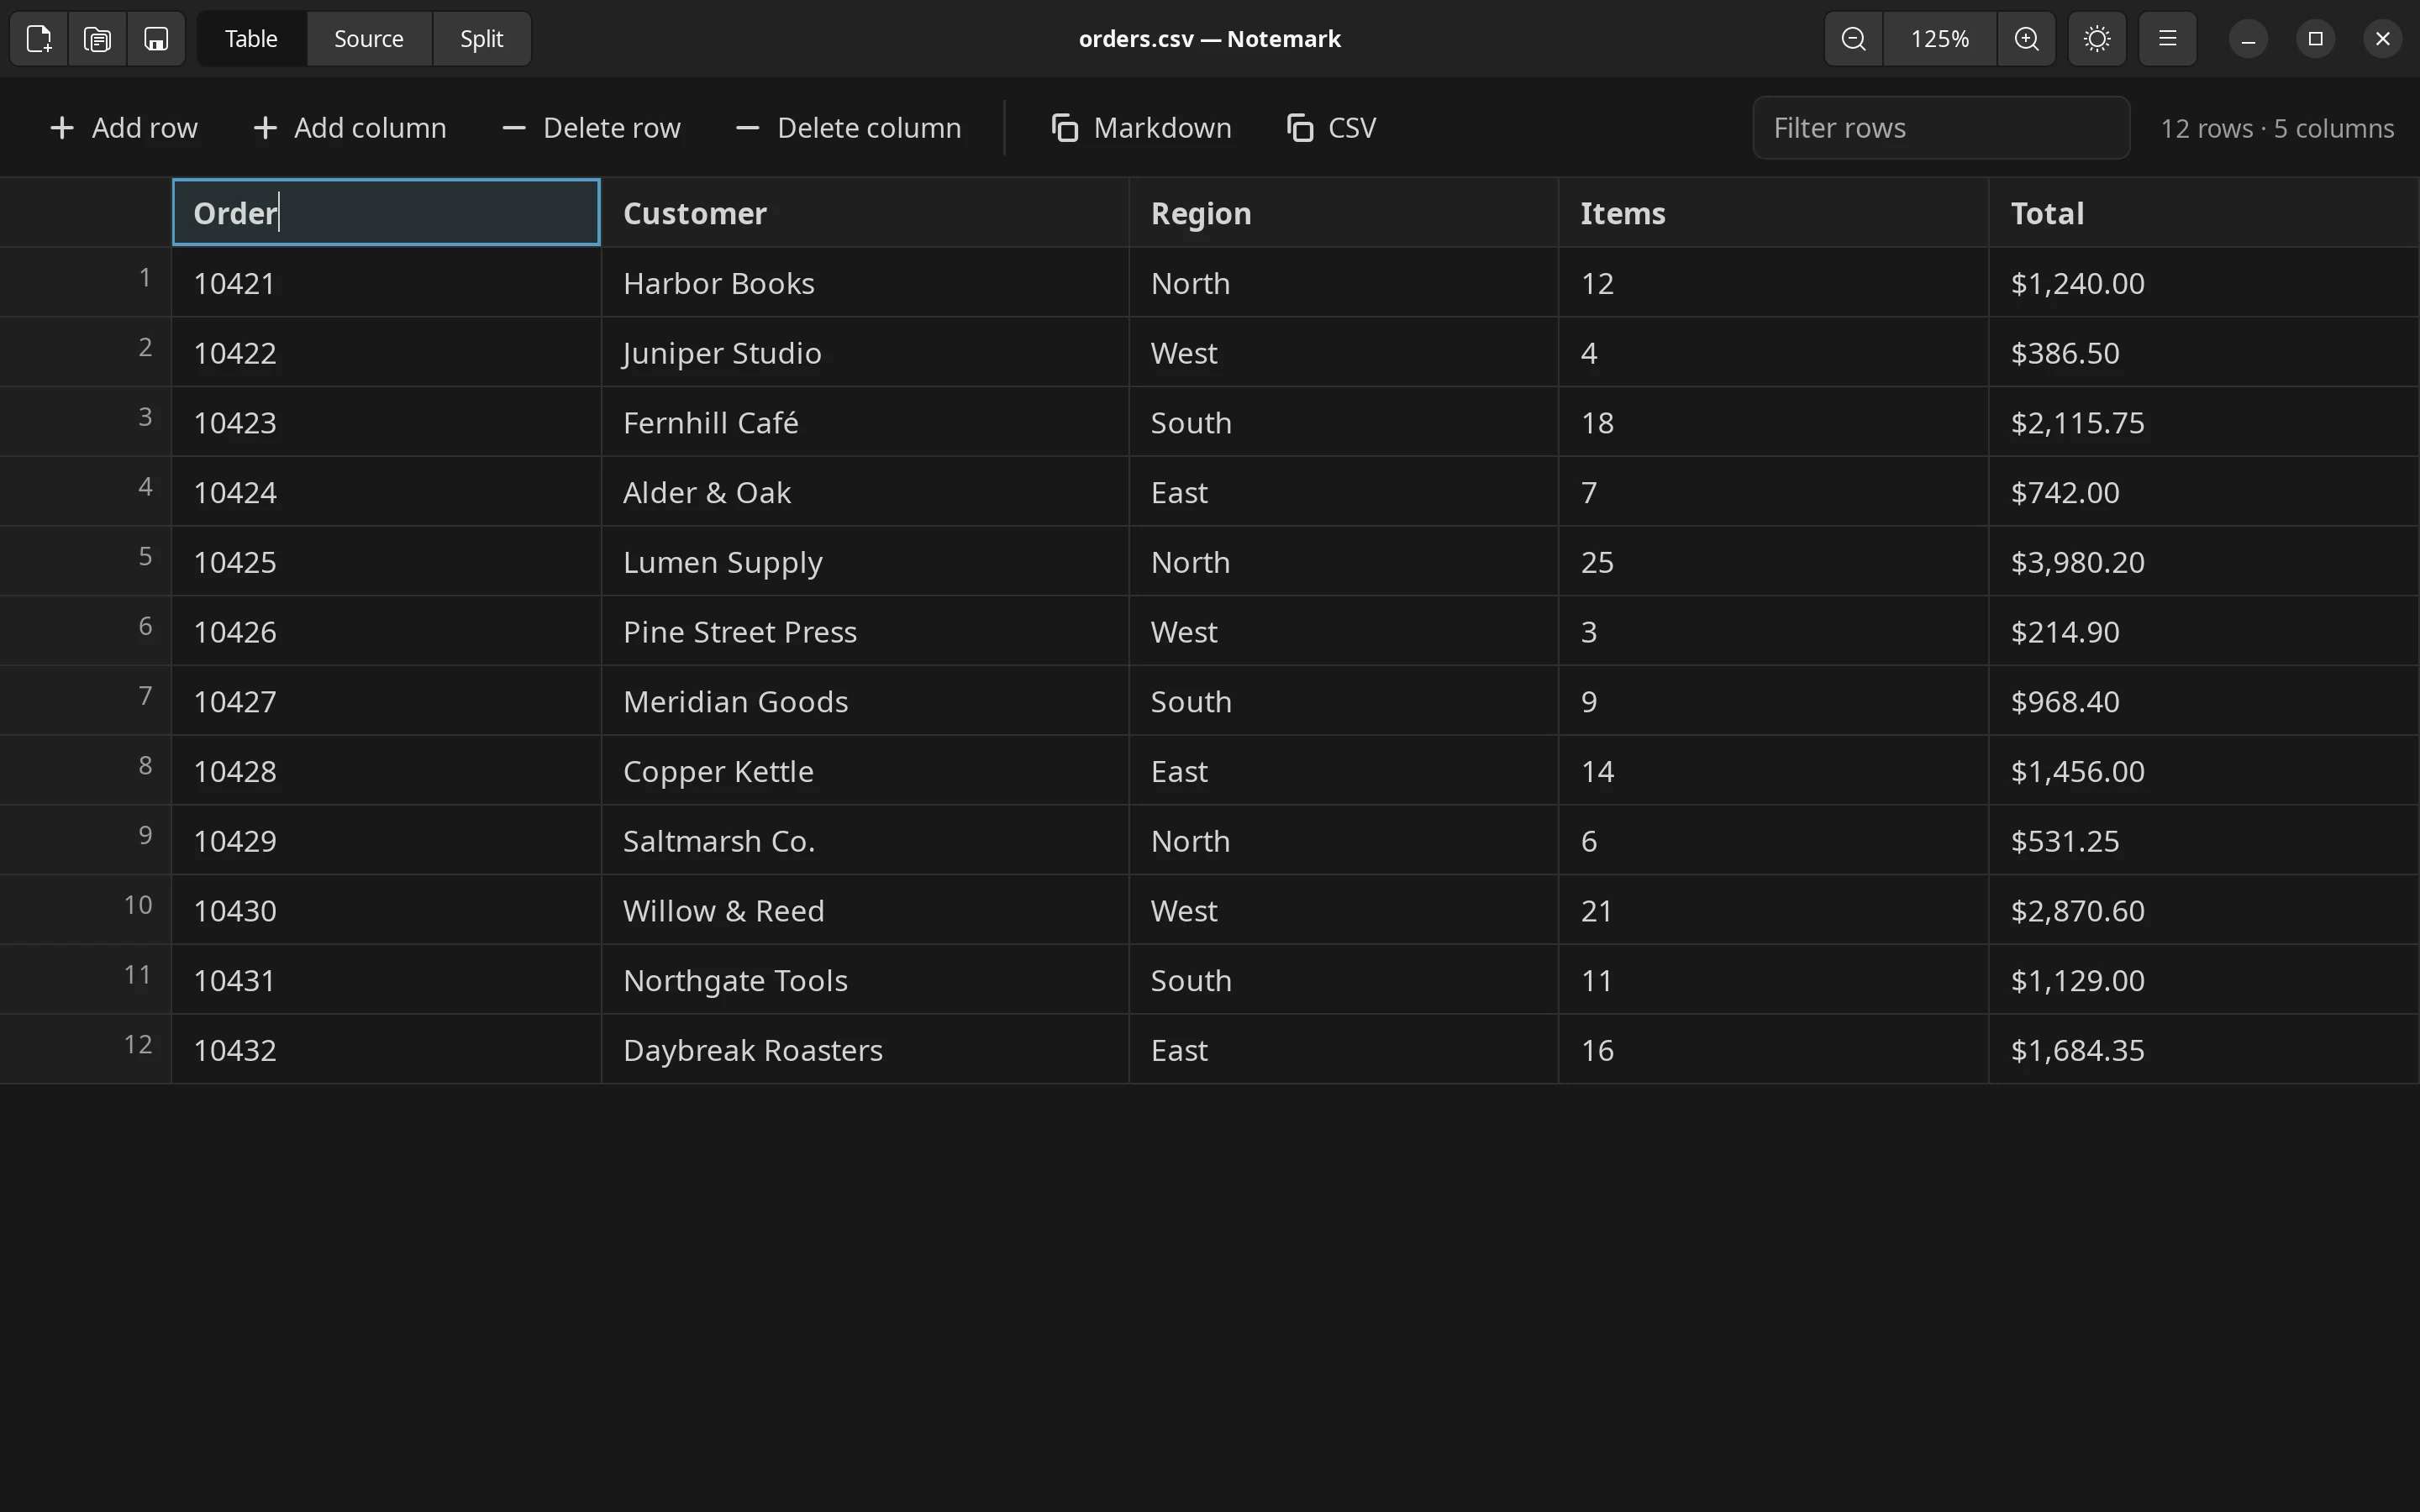
Task: Select order cell 10430
Action: tap(386, 911)
